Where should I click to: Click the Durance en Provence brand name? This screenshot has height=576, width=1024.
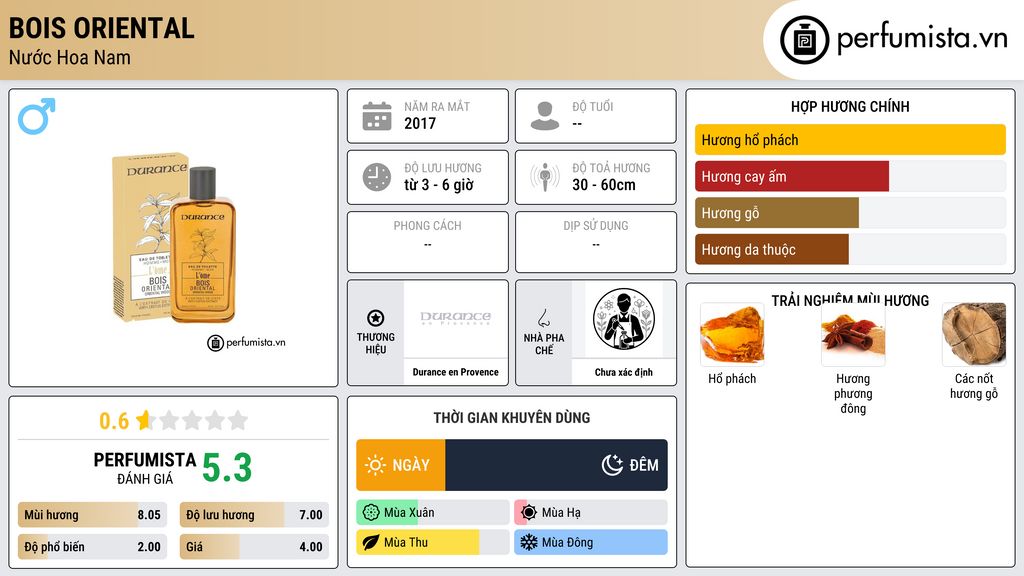tap(455, 372)
